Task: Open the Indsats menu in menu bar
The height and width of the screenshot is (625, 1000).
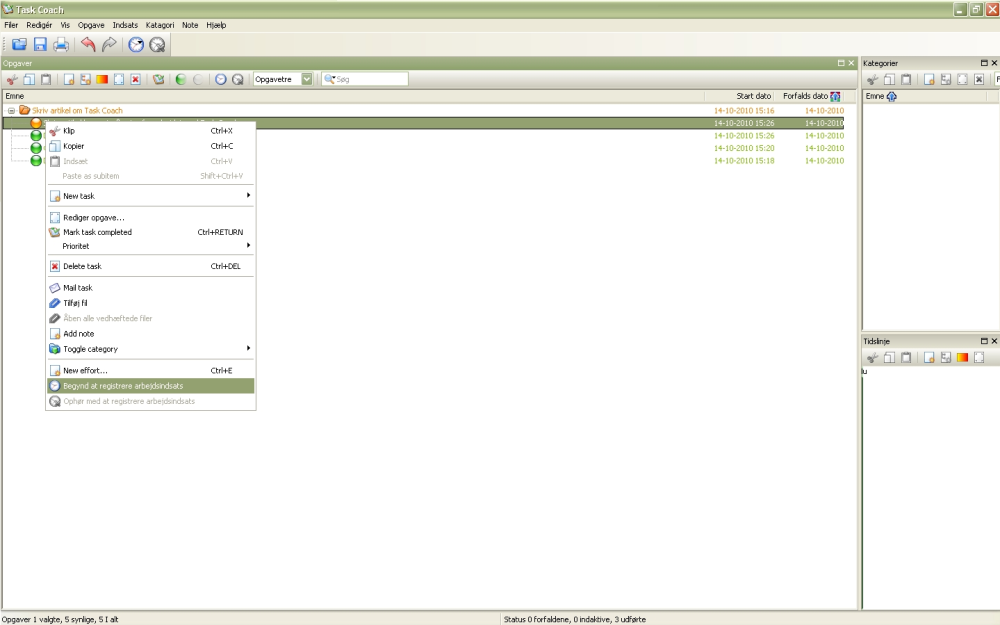Action: click(x=125, y=25)
